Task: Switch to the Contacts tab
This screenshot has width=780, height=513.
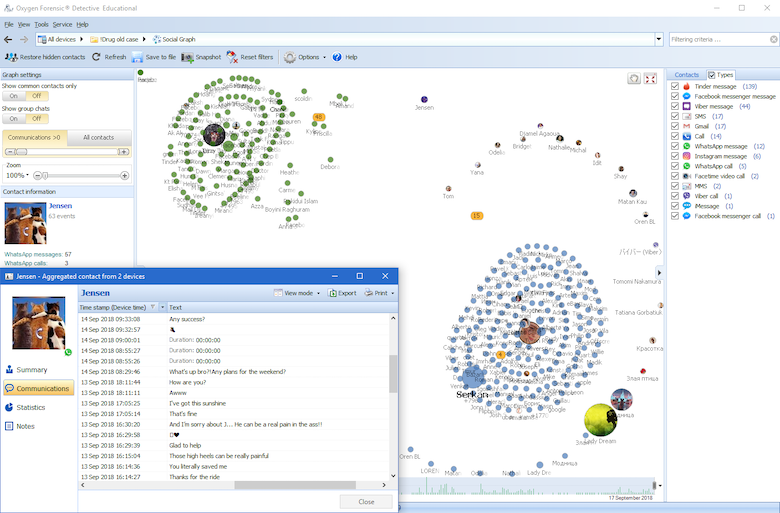Action: tap(686, 75)
